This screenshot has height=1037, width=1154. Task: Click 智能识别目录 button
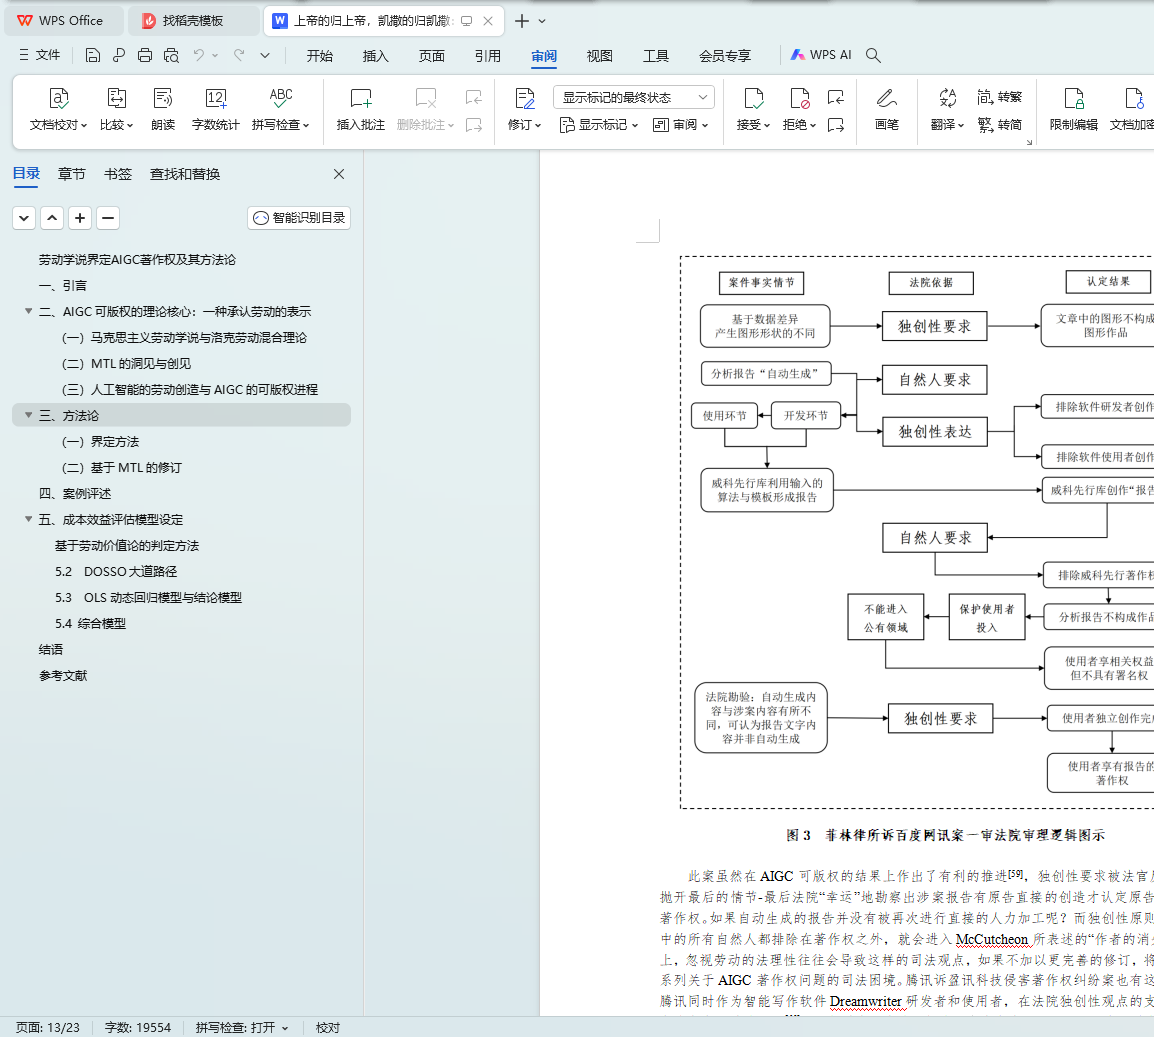click(x=299, y=218)
